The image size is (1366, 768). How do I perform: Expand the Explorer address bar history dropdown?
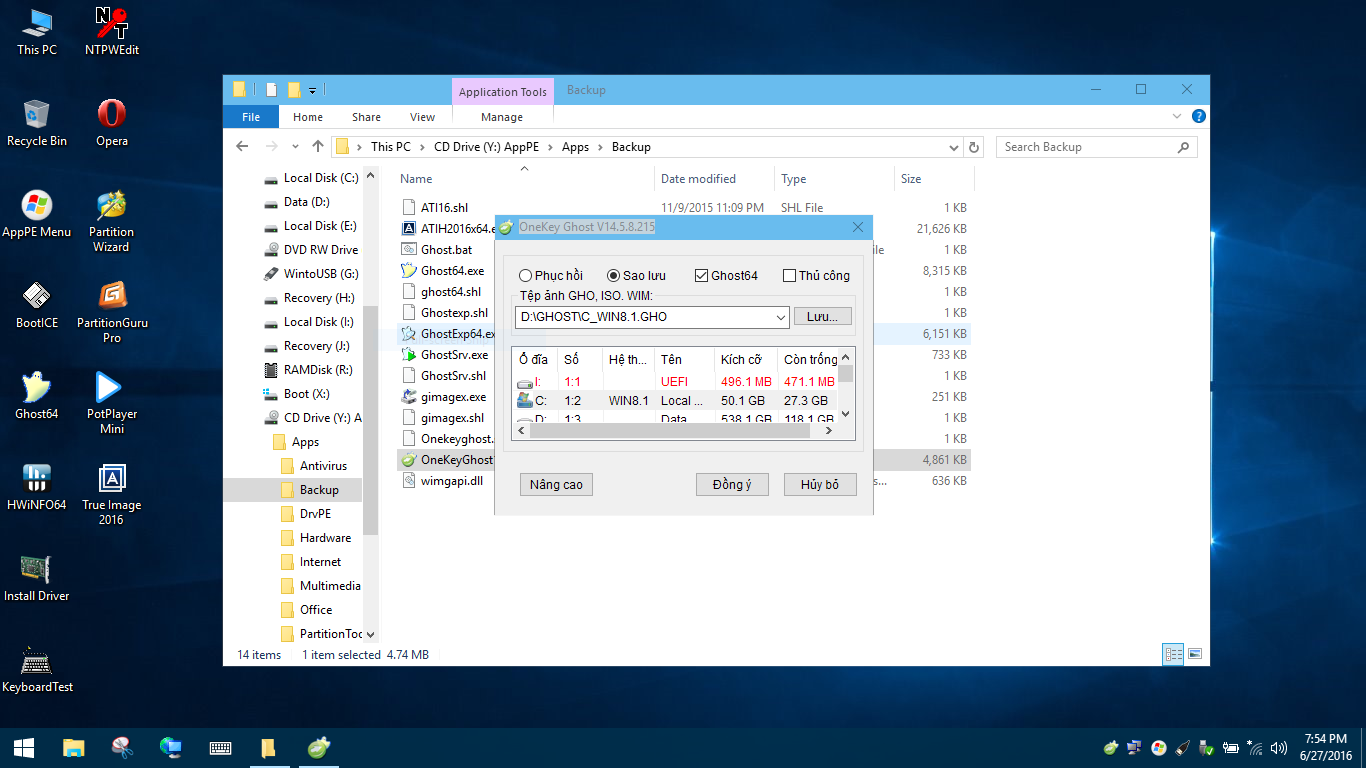pos(954,147)
